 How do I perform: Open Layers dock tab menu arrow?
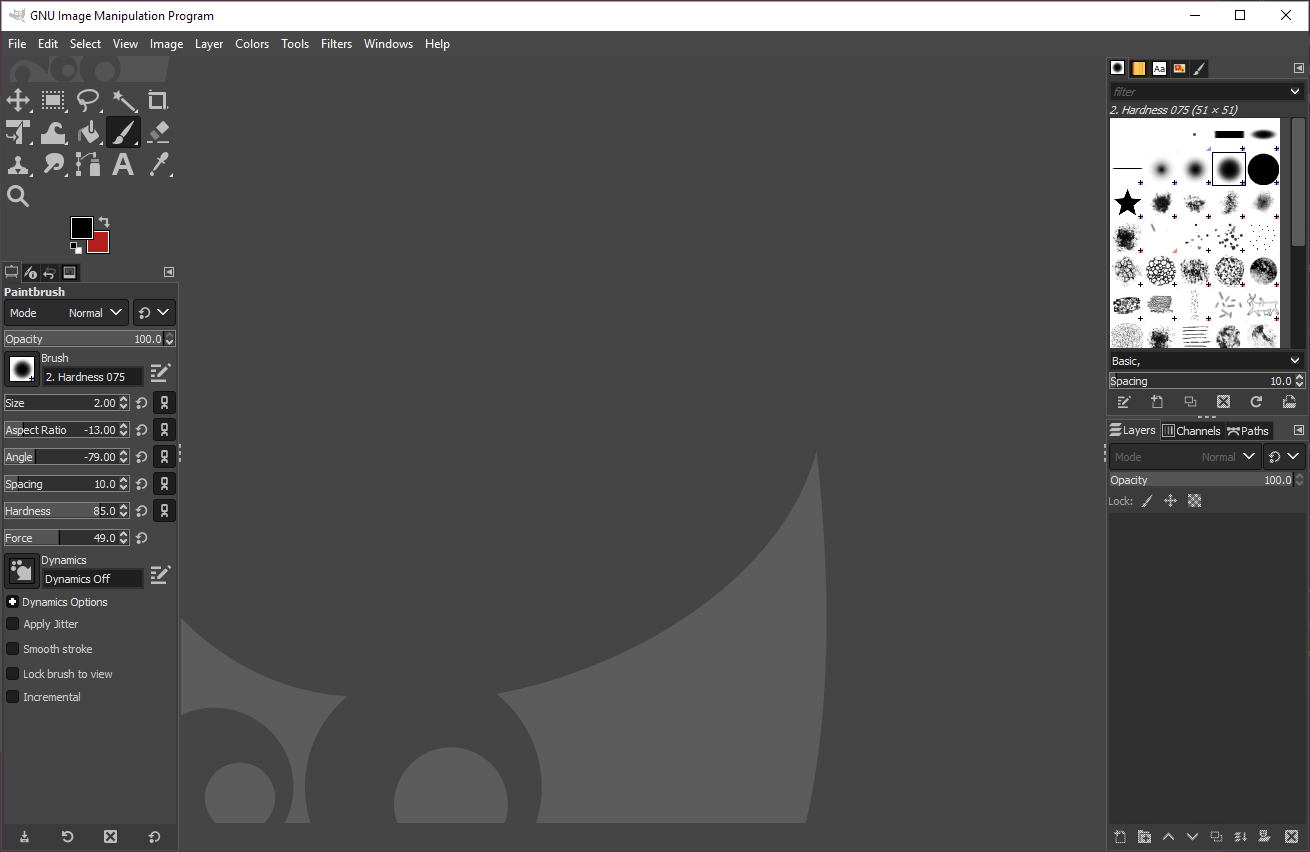point(1298,430)
